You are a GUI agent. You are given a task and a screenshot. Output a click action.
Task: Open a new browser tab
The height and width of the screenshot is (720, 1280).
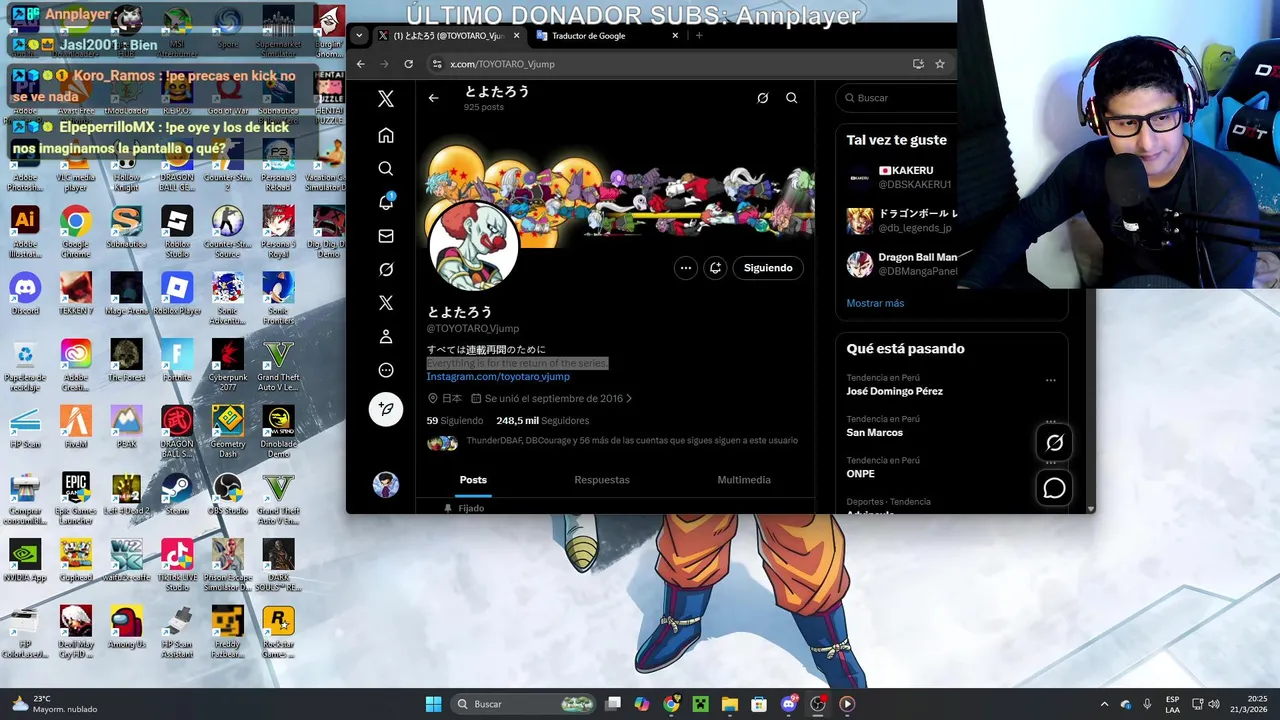(x=699, y=36)
